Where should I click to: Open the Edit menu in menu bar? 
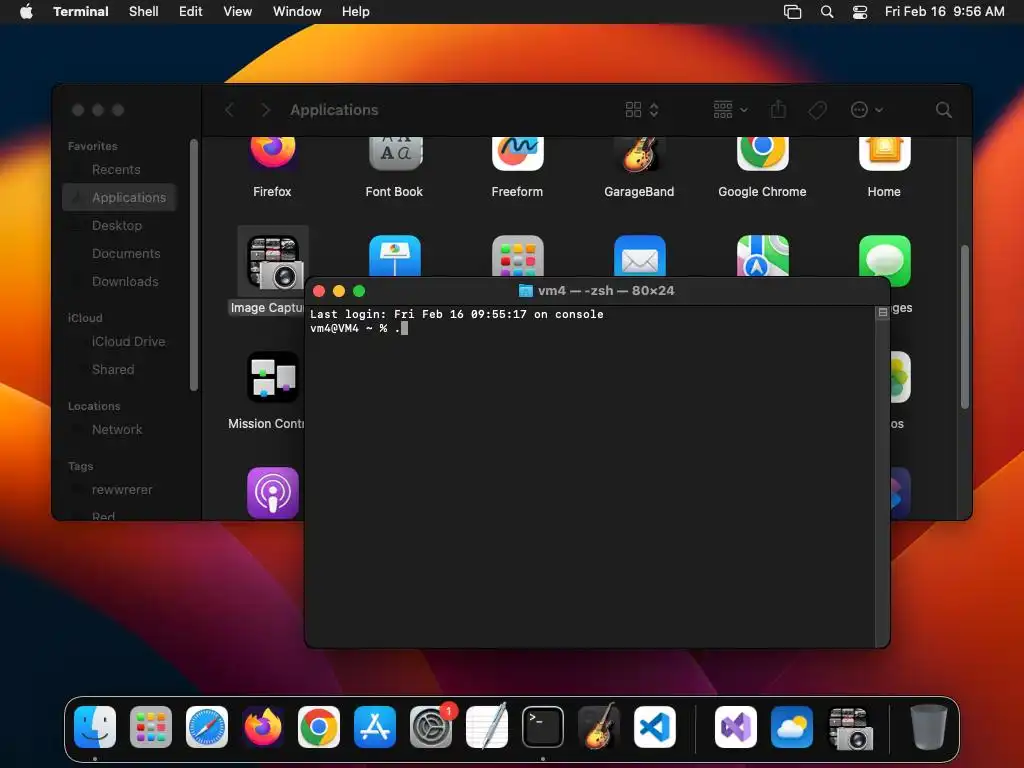[191, 12]
